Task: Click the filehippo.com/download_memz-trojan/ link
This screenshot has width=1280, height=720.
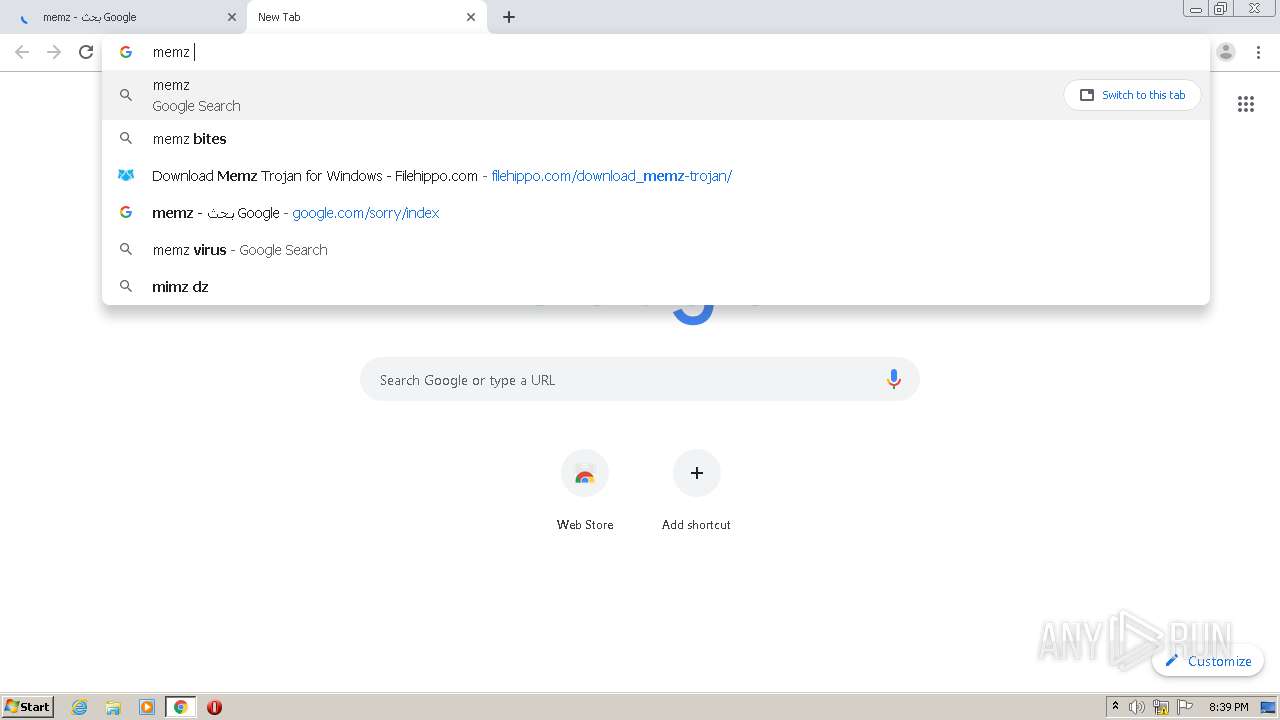Action: [612, 176]
